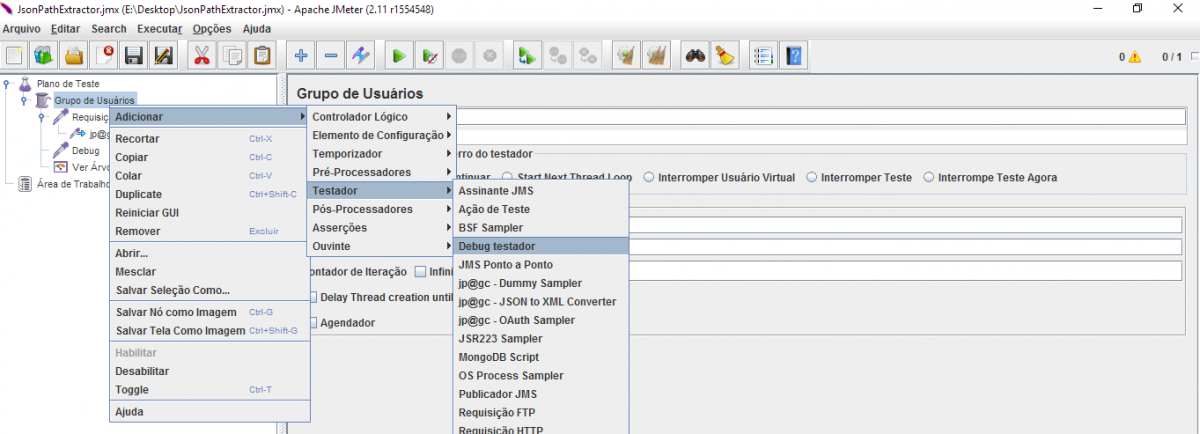Expand Temporizador submenu
The image size is (1200, 434).
[x=381, y=154]
